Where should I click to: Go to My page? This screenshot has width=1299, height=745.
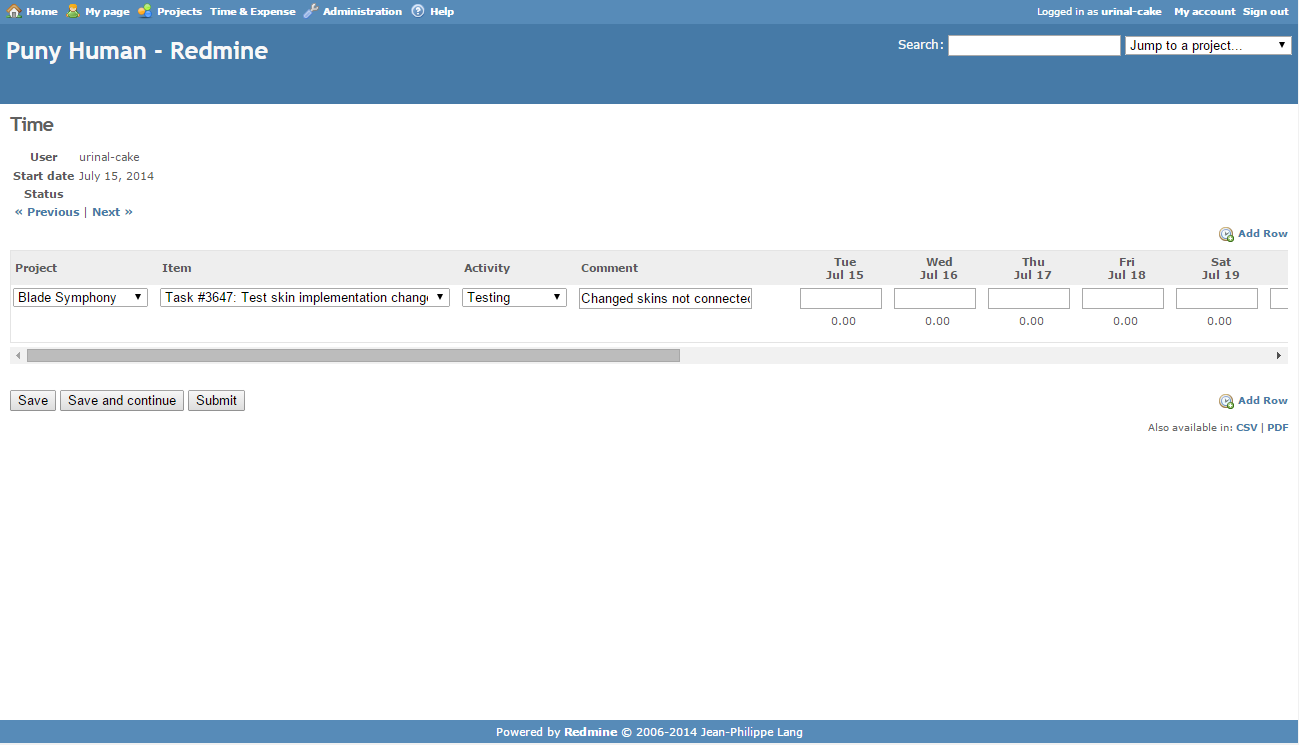tap(107, 12)
